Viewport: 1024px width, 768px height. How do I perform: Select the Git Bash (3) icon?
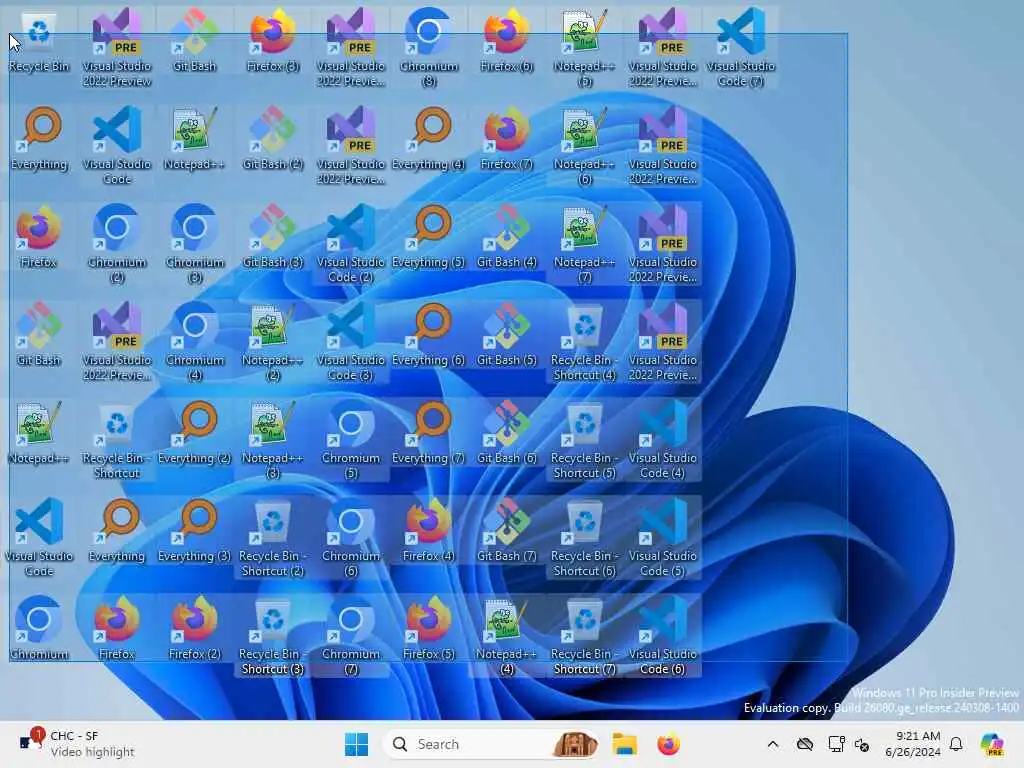point(273,237)
